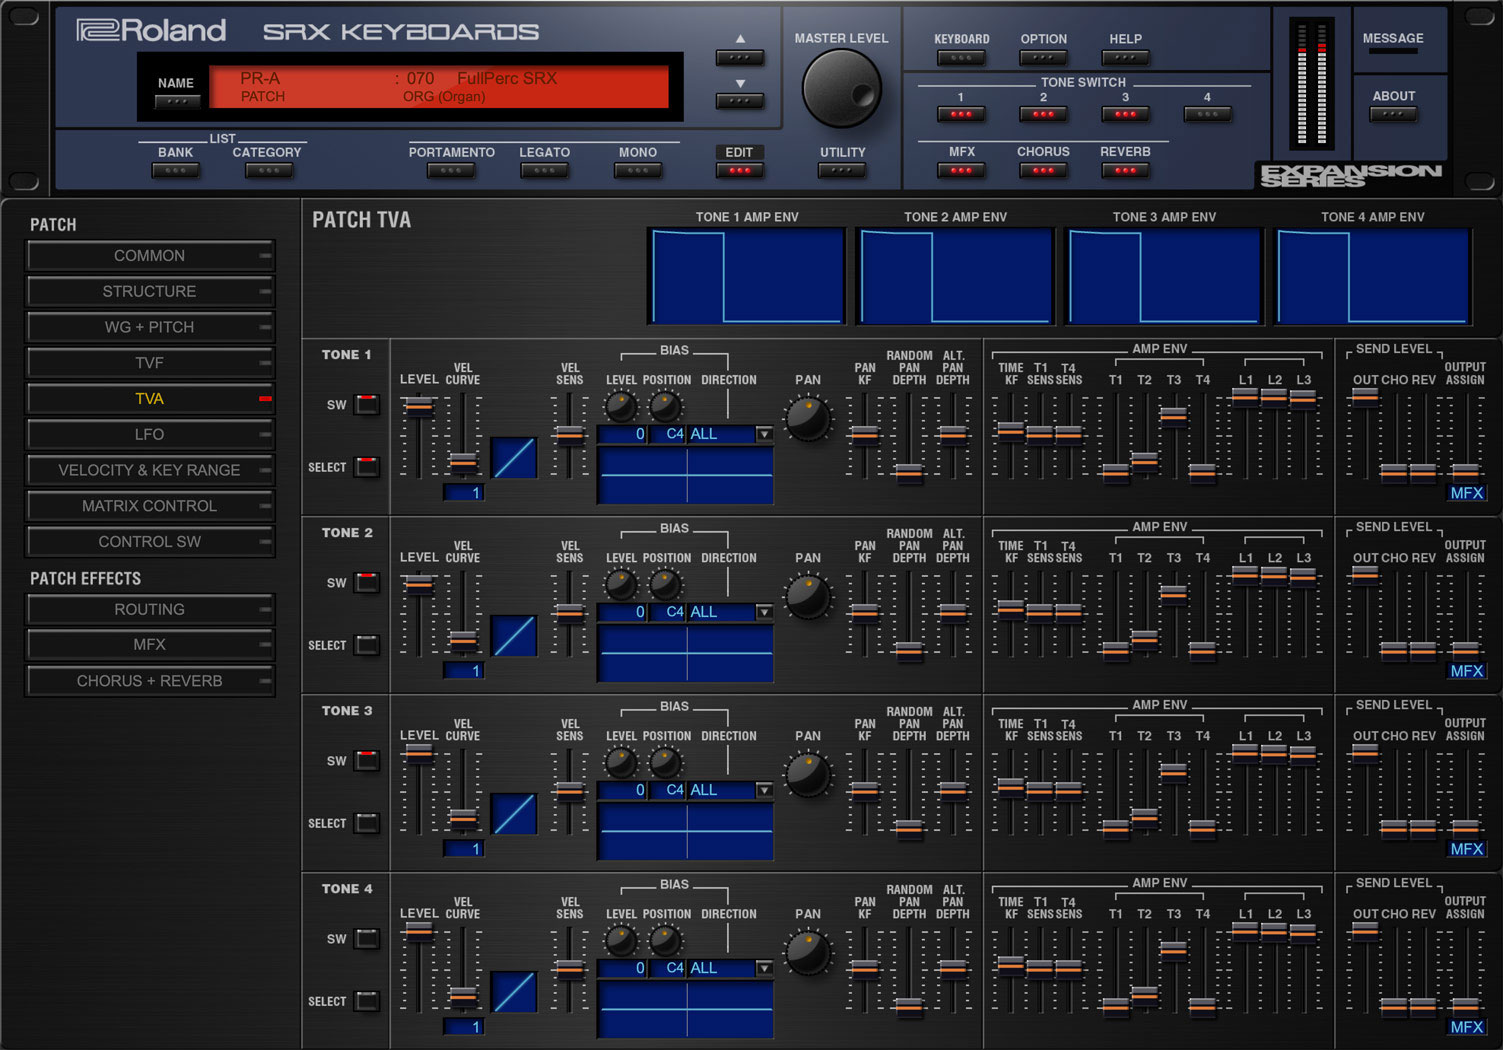
Task: Open the Common patch page
Action: pos(150,256)
